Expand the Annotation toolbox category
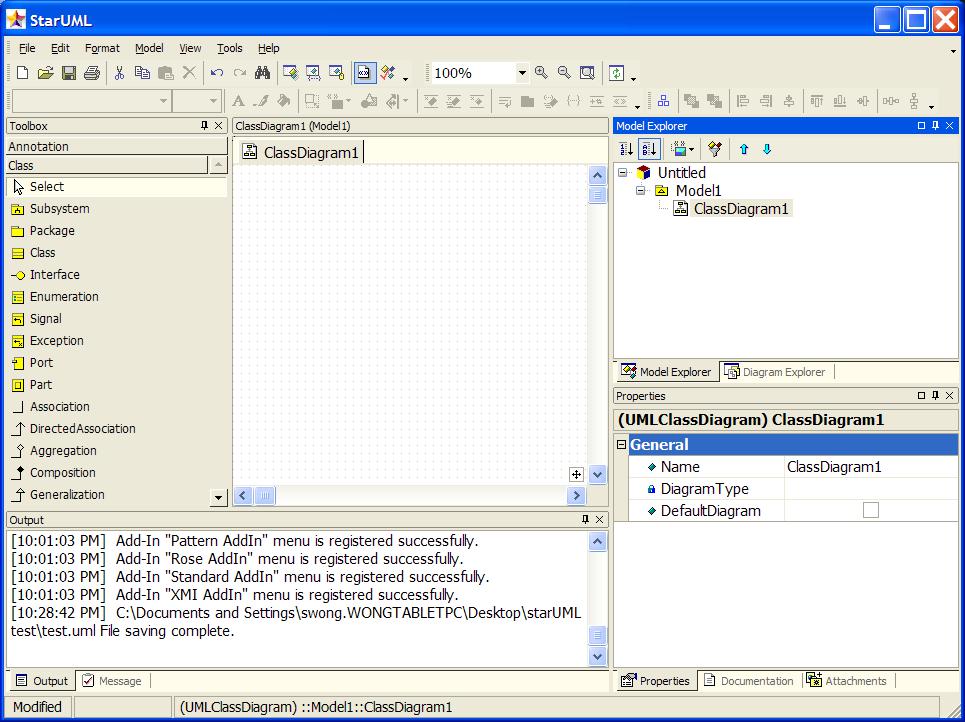The height and width of the screenshot is (722, 965). pyautogui.click(x=116, y=146)
